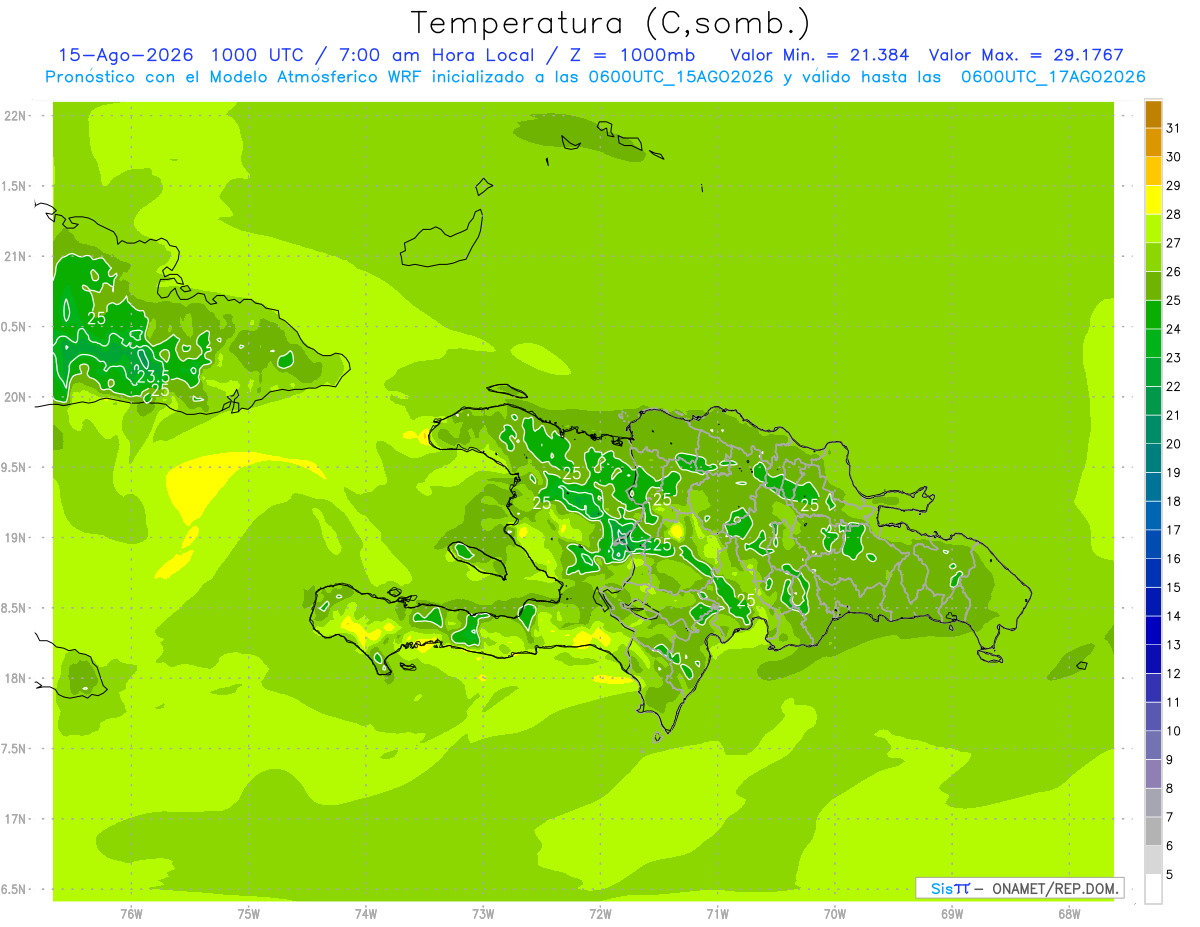The image size is (1200, 927).
Task: Pick the dark blue legend swatch between 13 and 14
Action: (x=1153, y=630)
